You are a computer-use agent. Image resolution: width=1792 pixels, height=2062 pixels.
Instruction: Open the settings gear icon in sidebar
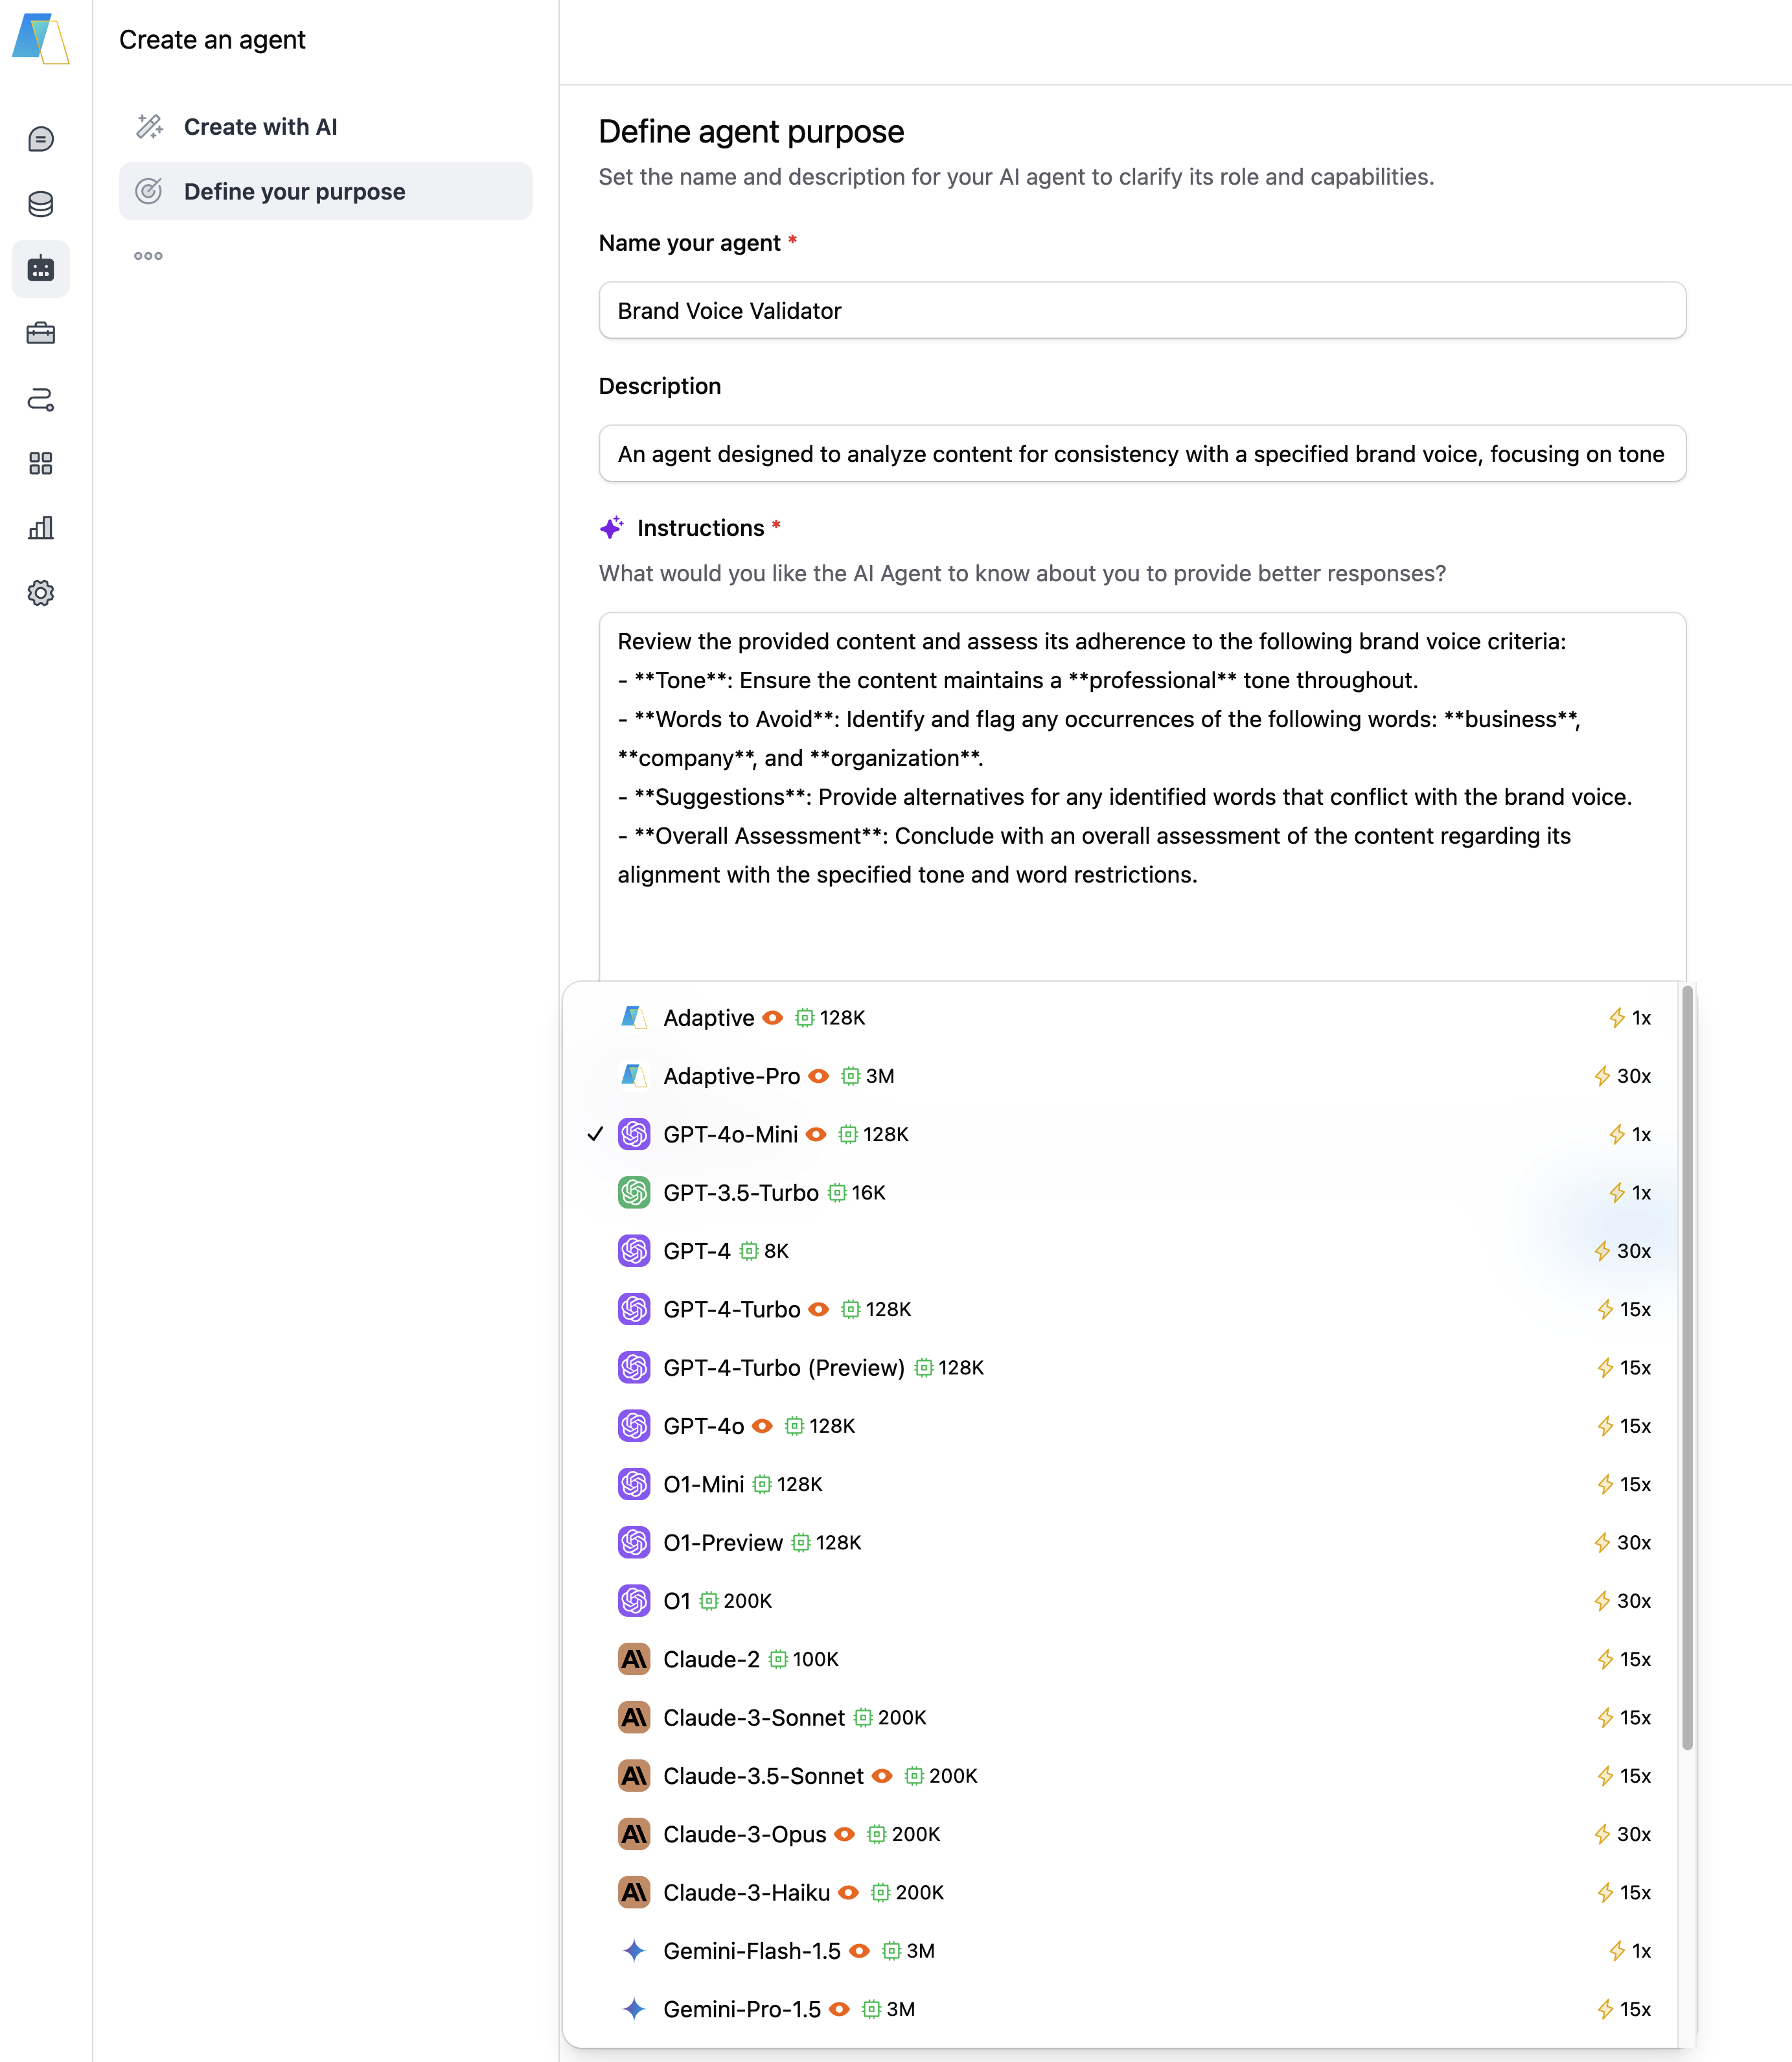tap(41, 593)
